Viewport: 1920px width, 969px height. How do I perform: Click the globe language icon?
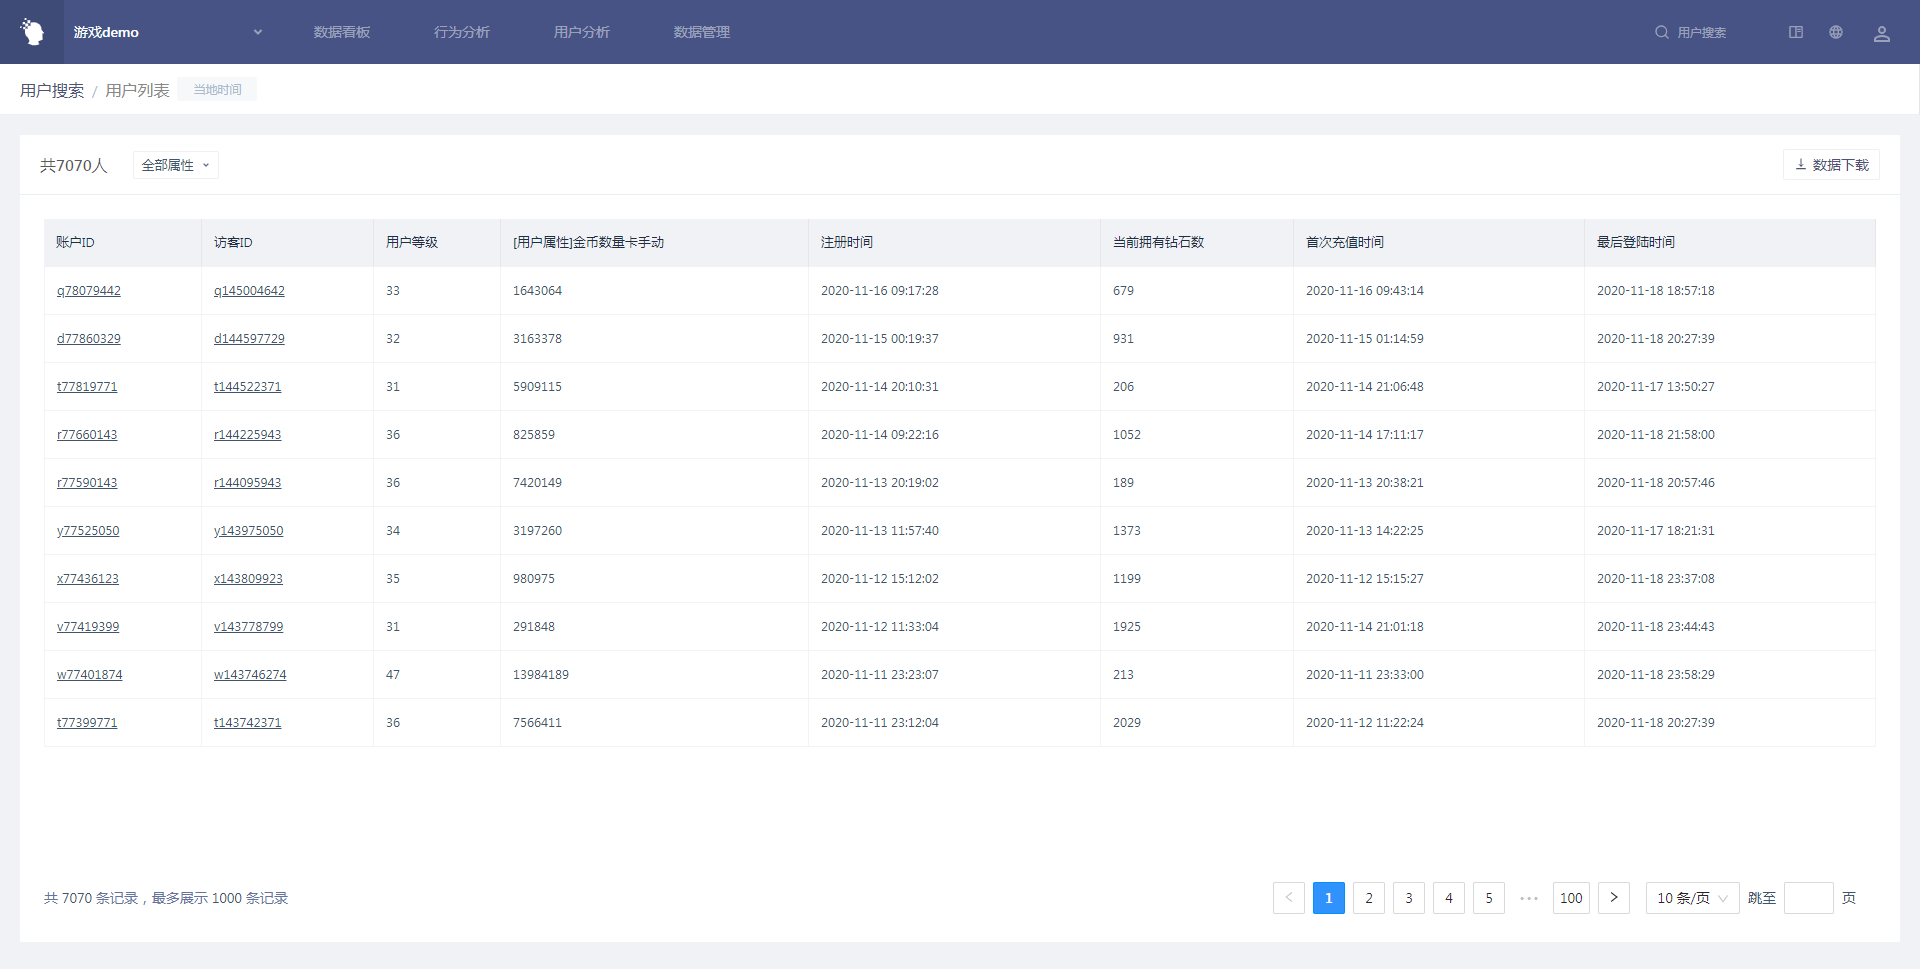tap(1836, 32)
